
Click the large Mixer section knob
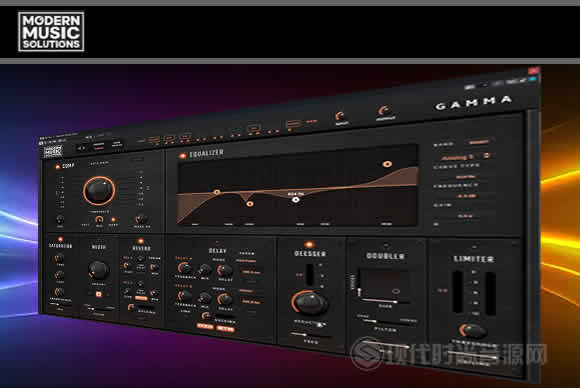coord(99,270)
